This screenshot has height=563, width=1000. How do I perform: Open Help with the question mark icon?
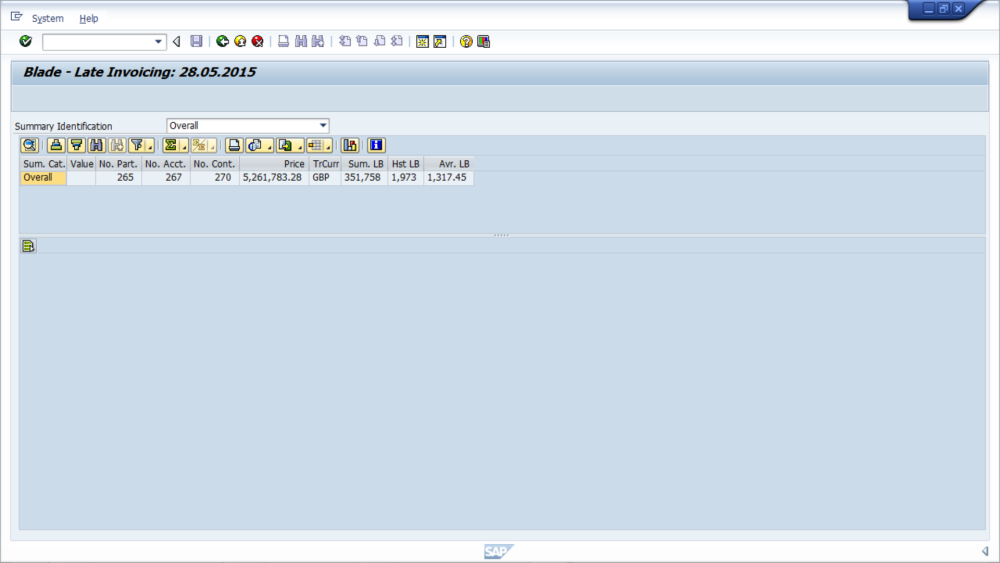click(x=466, y=41)
